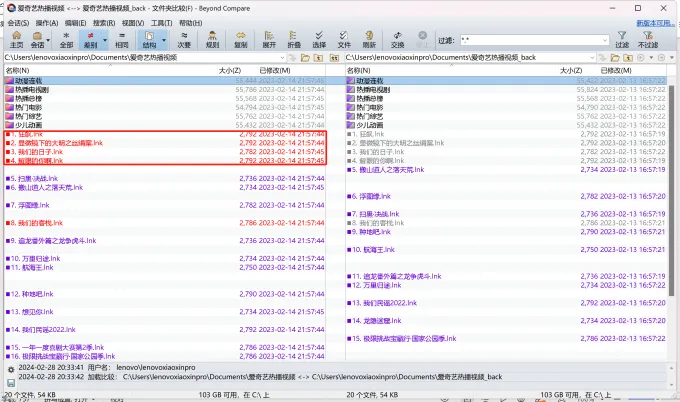Viewport: 680px width, 402px height.
Task: Open the 会话 button's dropdown arrow
Action: pyautogui.click(x=48, y=40)
